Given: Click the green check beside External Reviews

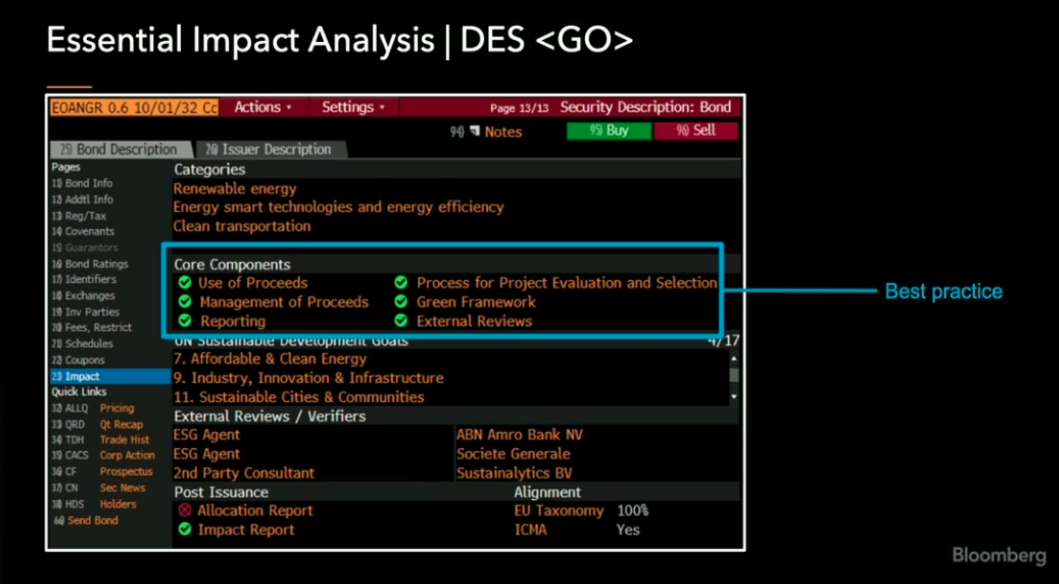Looking at the screenshot, I should 401,321.
